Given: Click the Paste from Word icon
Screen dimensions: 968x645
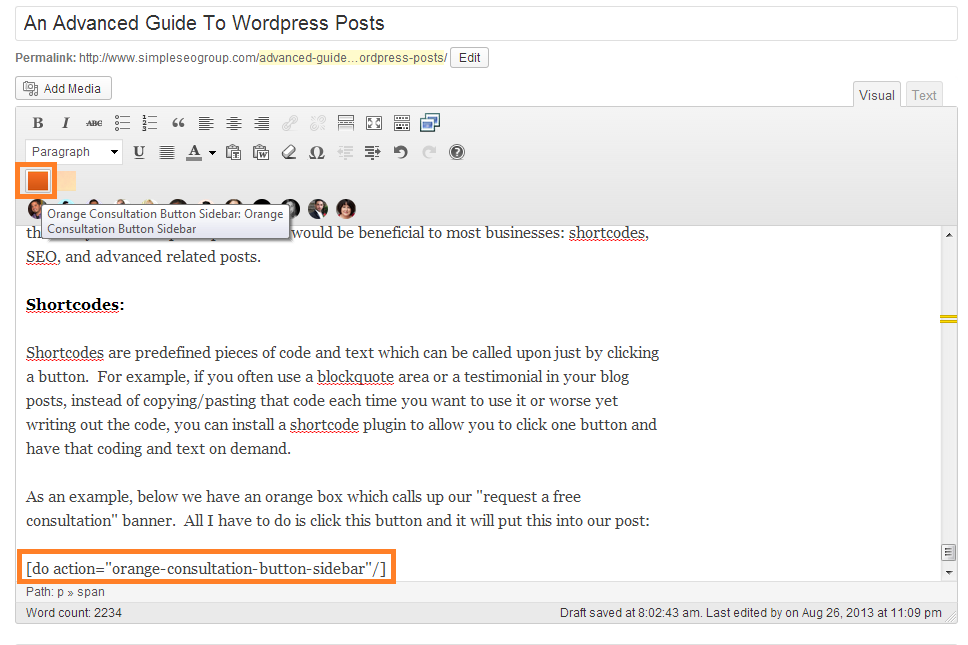Looking at the screenshot, I should tap(261, 152).
